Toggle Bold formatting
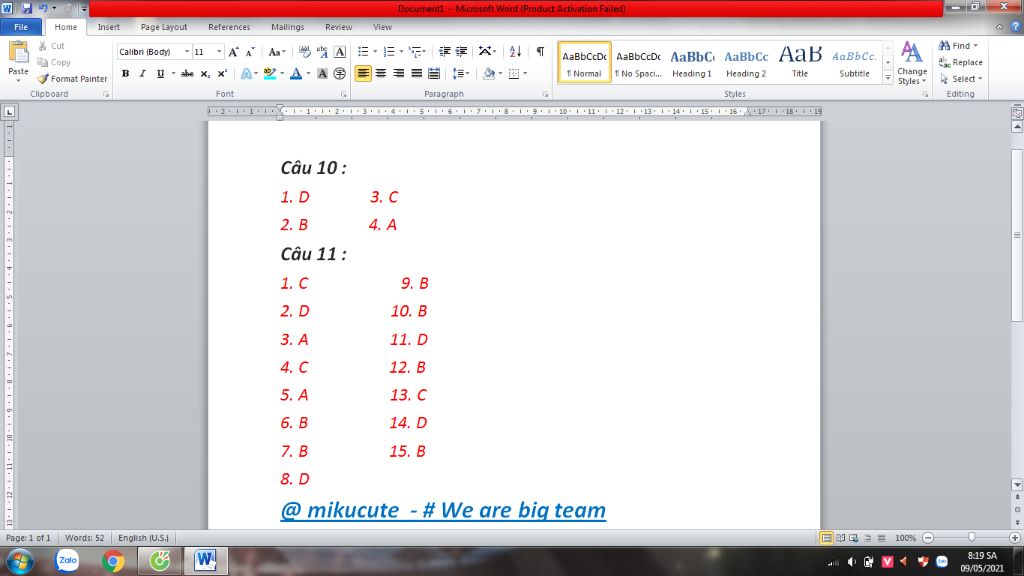Image resolution: width=1024 pixels, height=576 pixels. click(125, 74)
